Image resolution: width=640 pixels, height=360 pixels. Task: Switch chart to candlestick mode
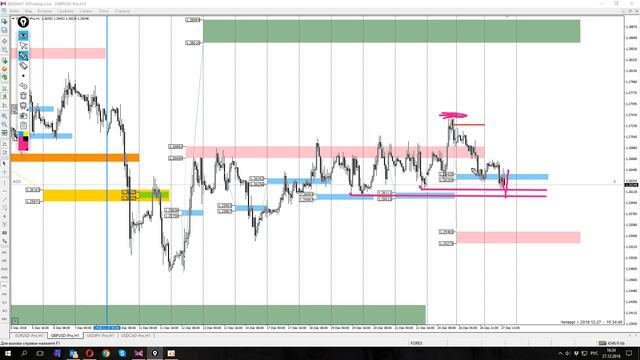click(4, 97)
